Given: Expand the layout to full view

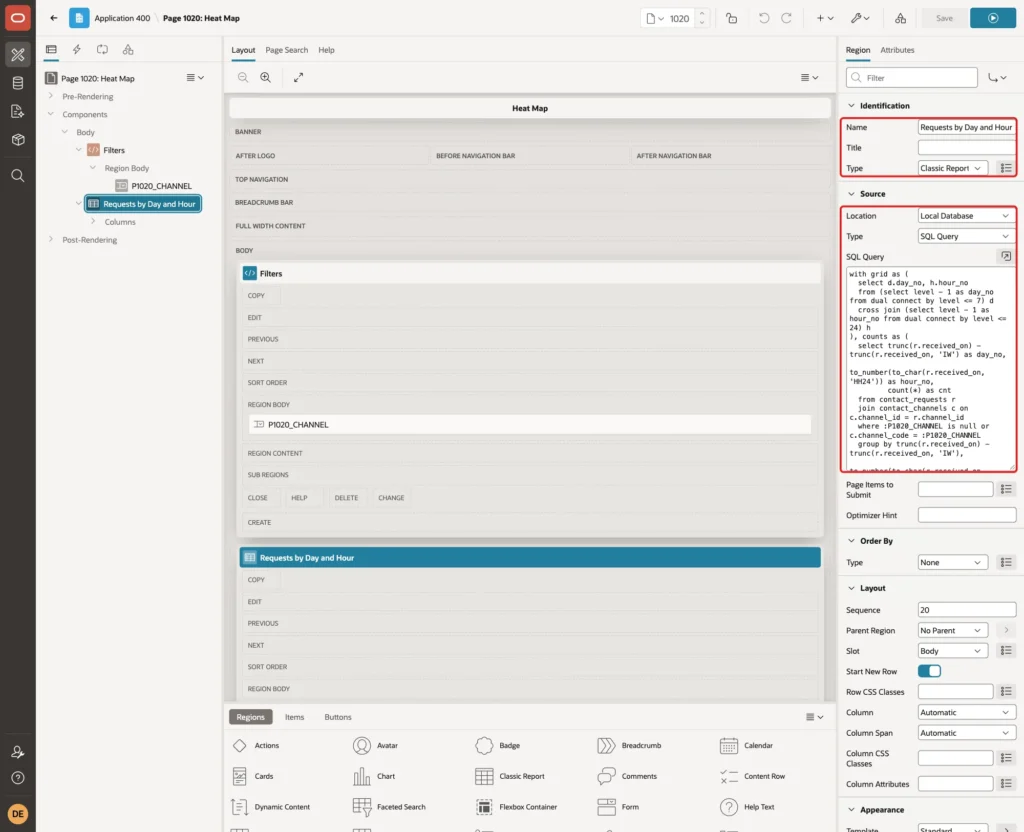Looking at the screenshot, I should point(298,77).
